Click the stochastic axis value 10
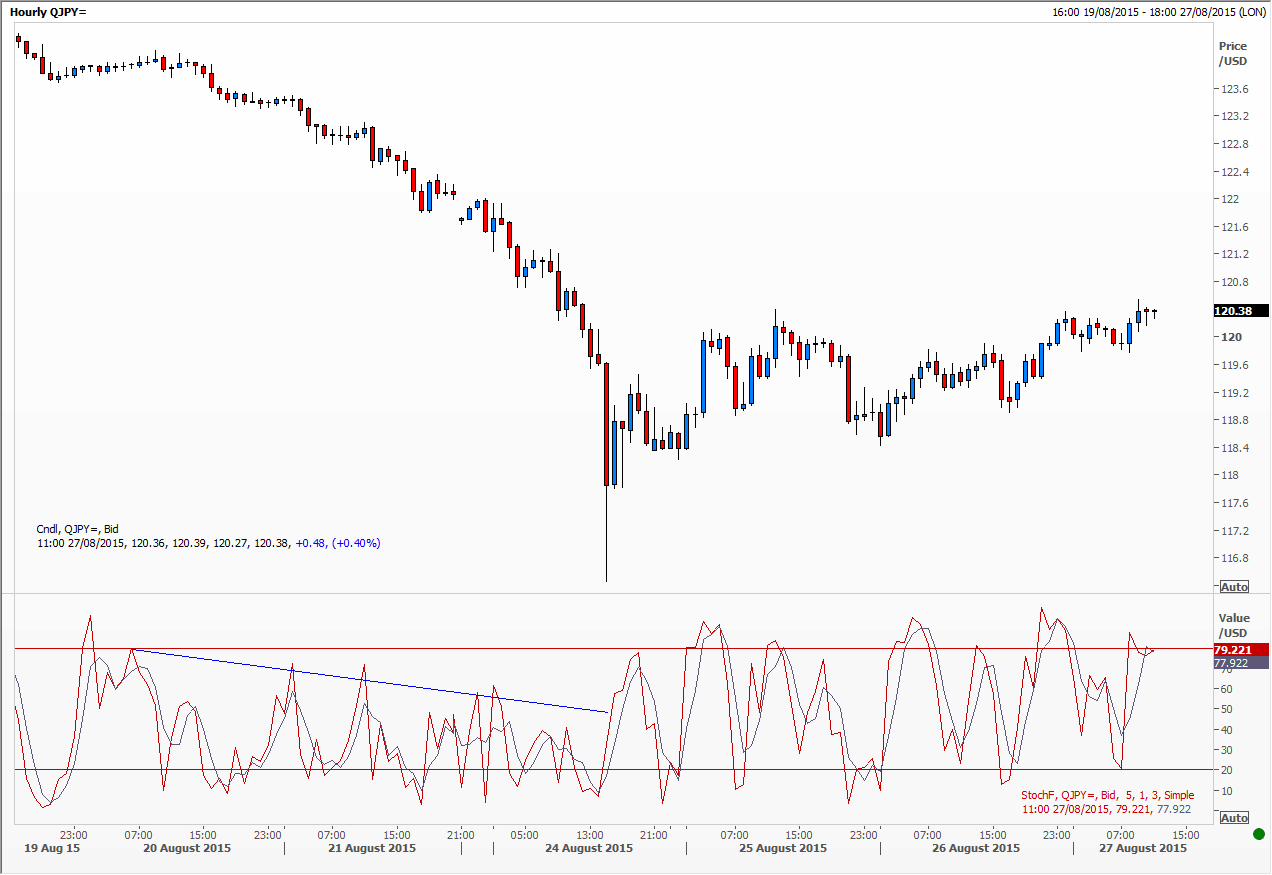 click(1225, 791)
